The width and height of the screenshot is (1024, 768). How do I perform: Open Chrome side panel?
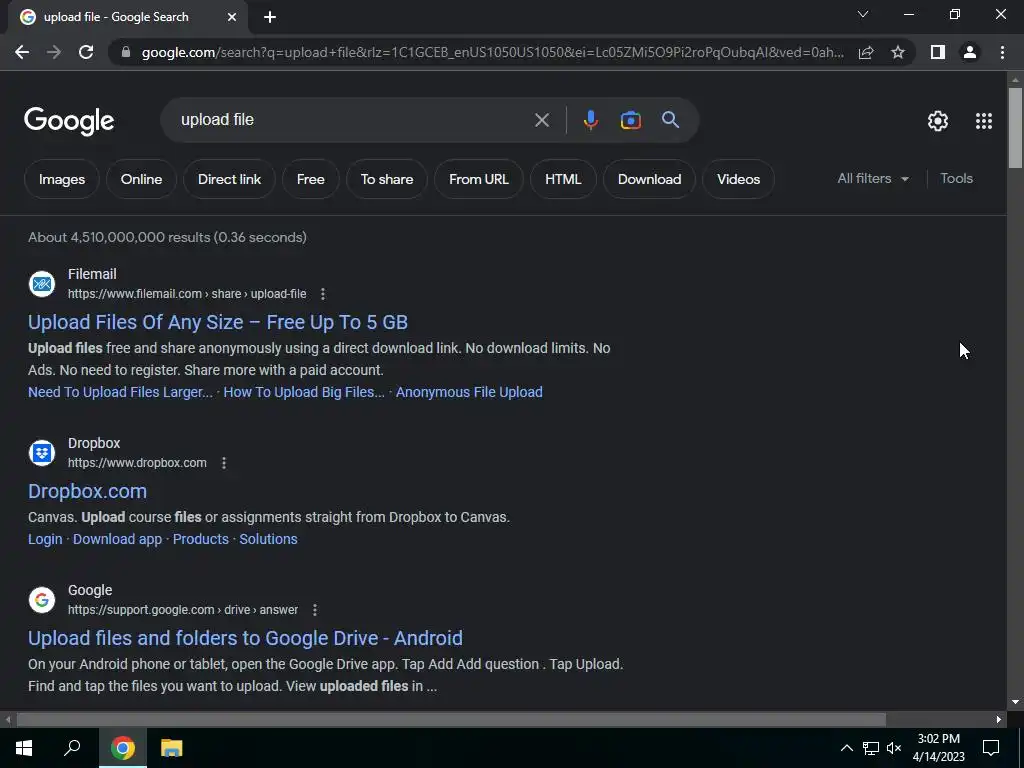938,52
